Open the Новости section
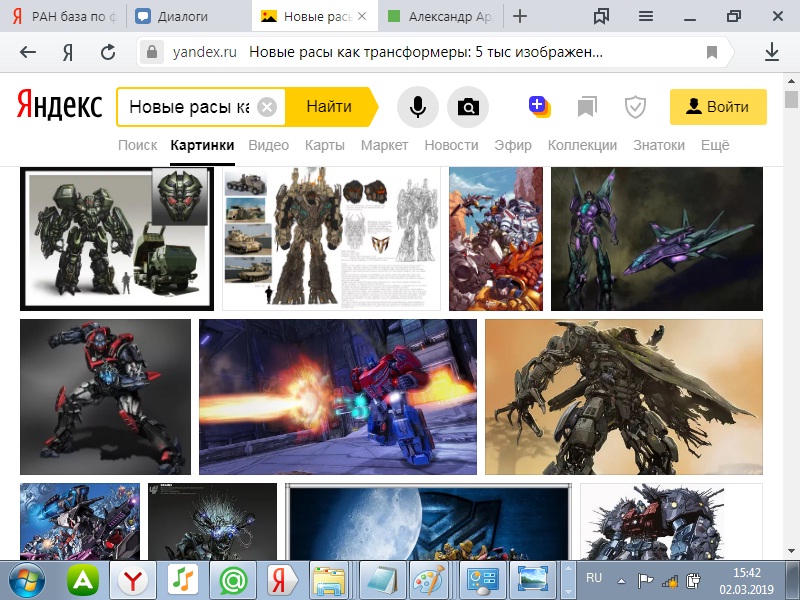 pos(451,145)
